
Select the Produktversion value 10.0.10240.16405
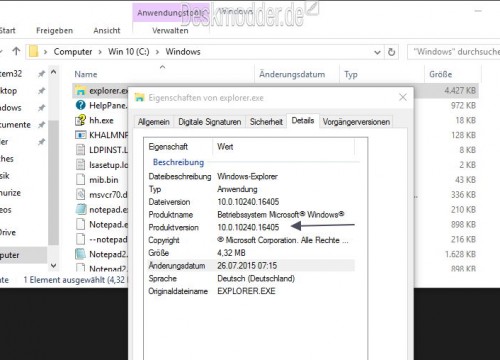pyautogui.click(x=248, y=227)
